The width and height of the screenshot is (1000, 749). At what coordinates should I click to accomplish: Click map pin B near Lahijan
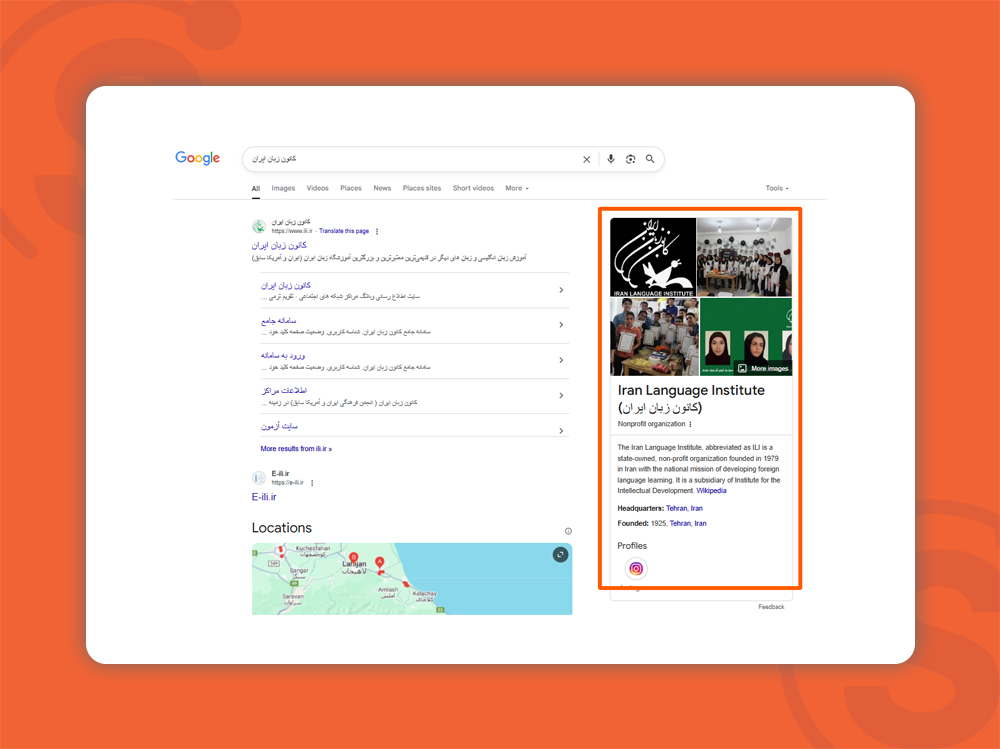click(353, 558)
